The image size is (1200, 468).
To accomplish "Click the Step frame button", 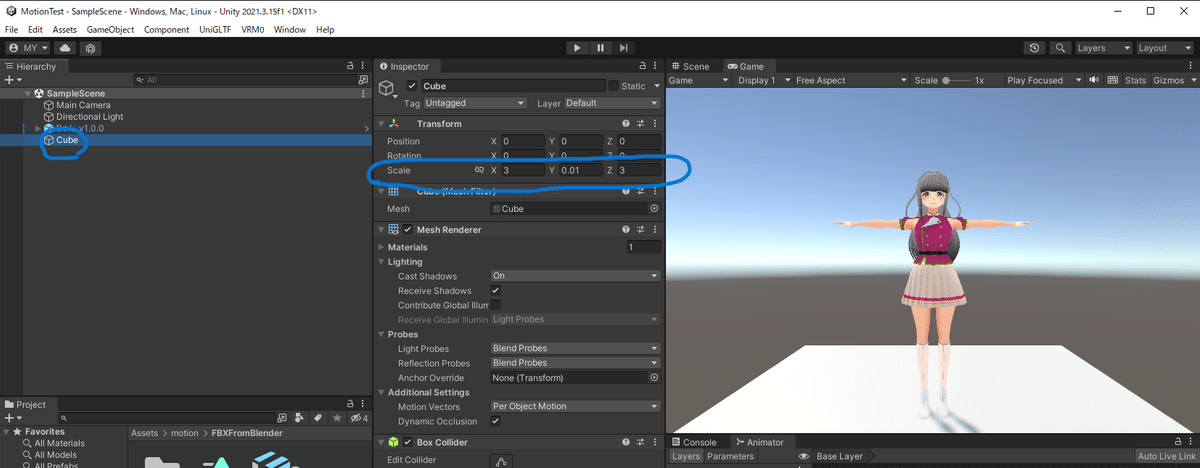I will [x=623, y=48].
